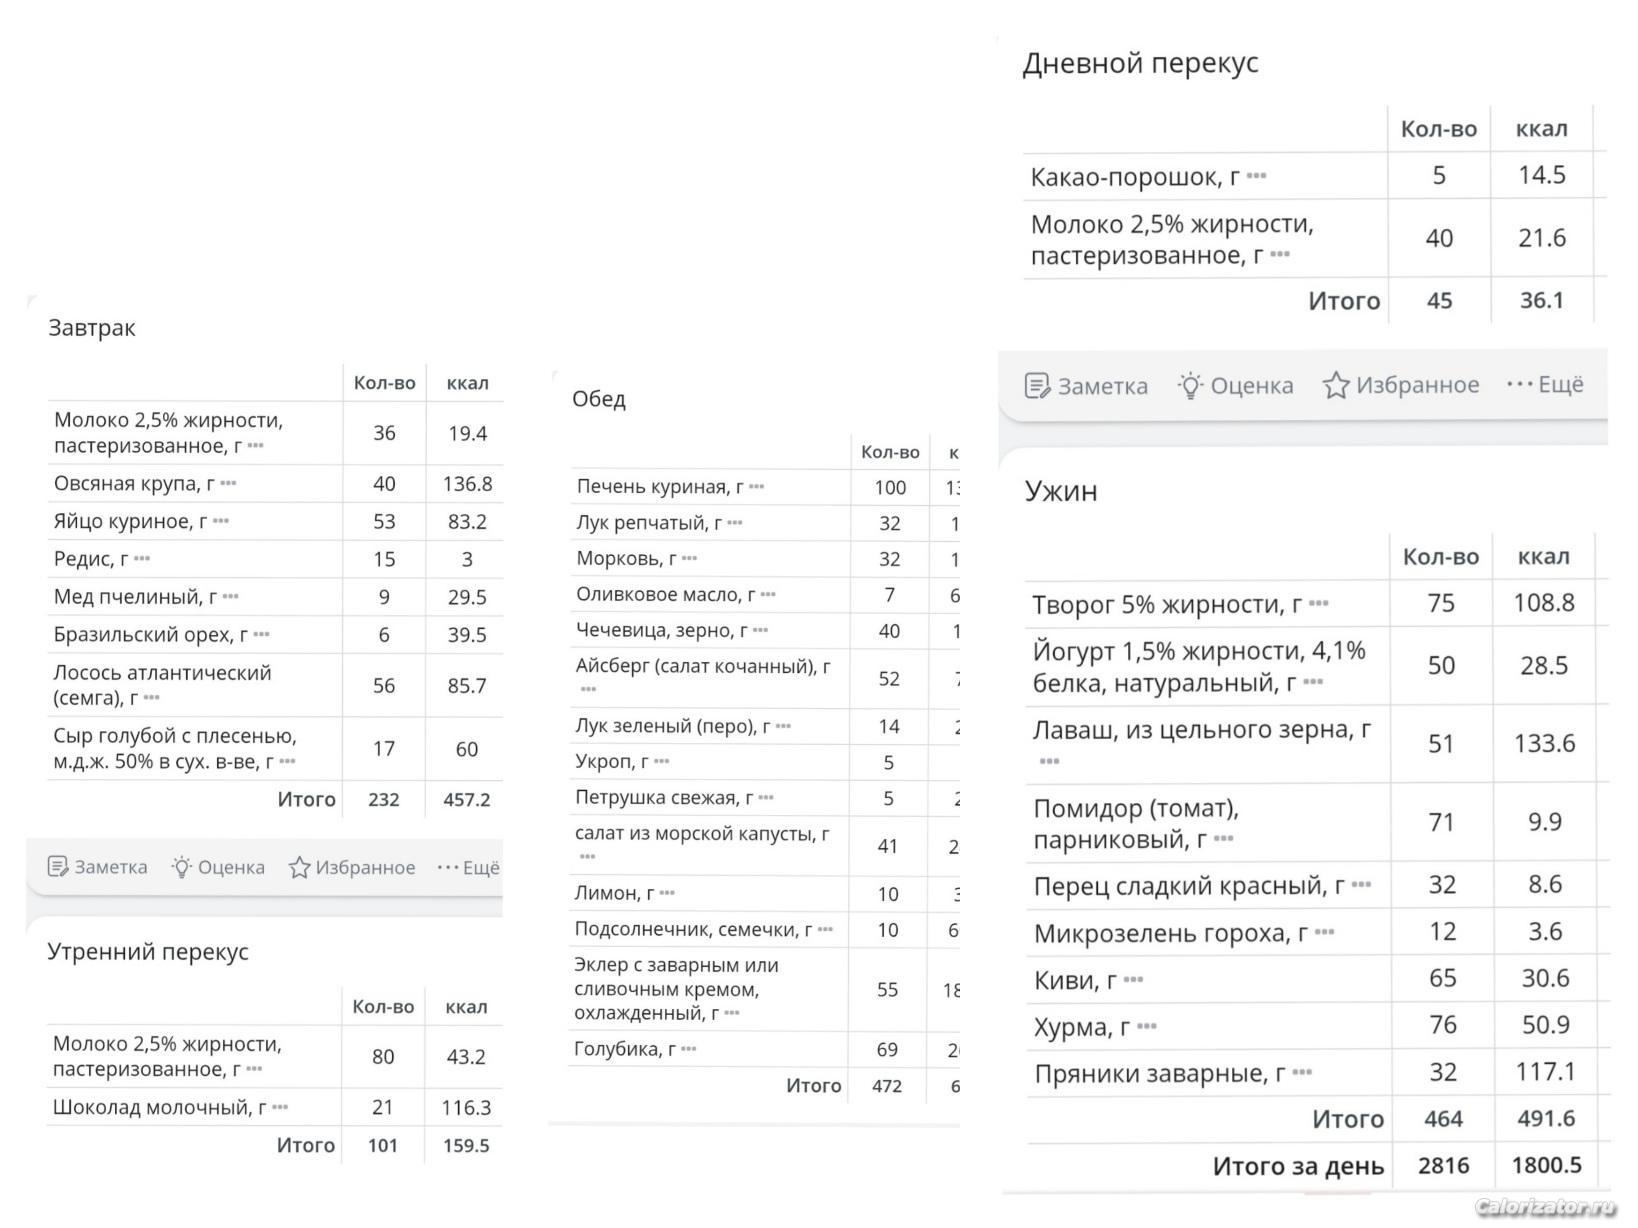The image size is (1638, 1228).
Task: Click the quantity 100 for Печень куриная
Action: tap(889, 488)
